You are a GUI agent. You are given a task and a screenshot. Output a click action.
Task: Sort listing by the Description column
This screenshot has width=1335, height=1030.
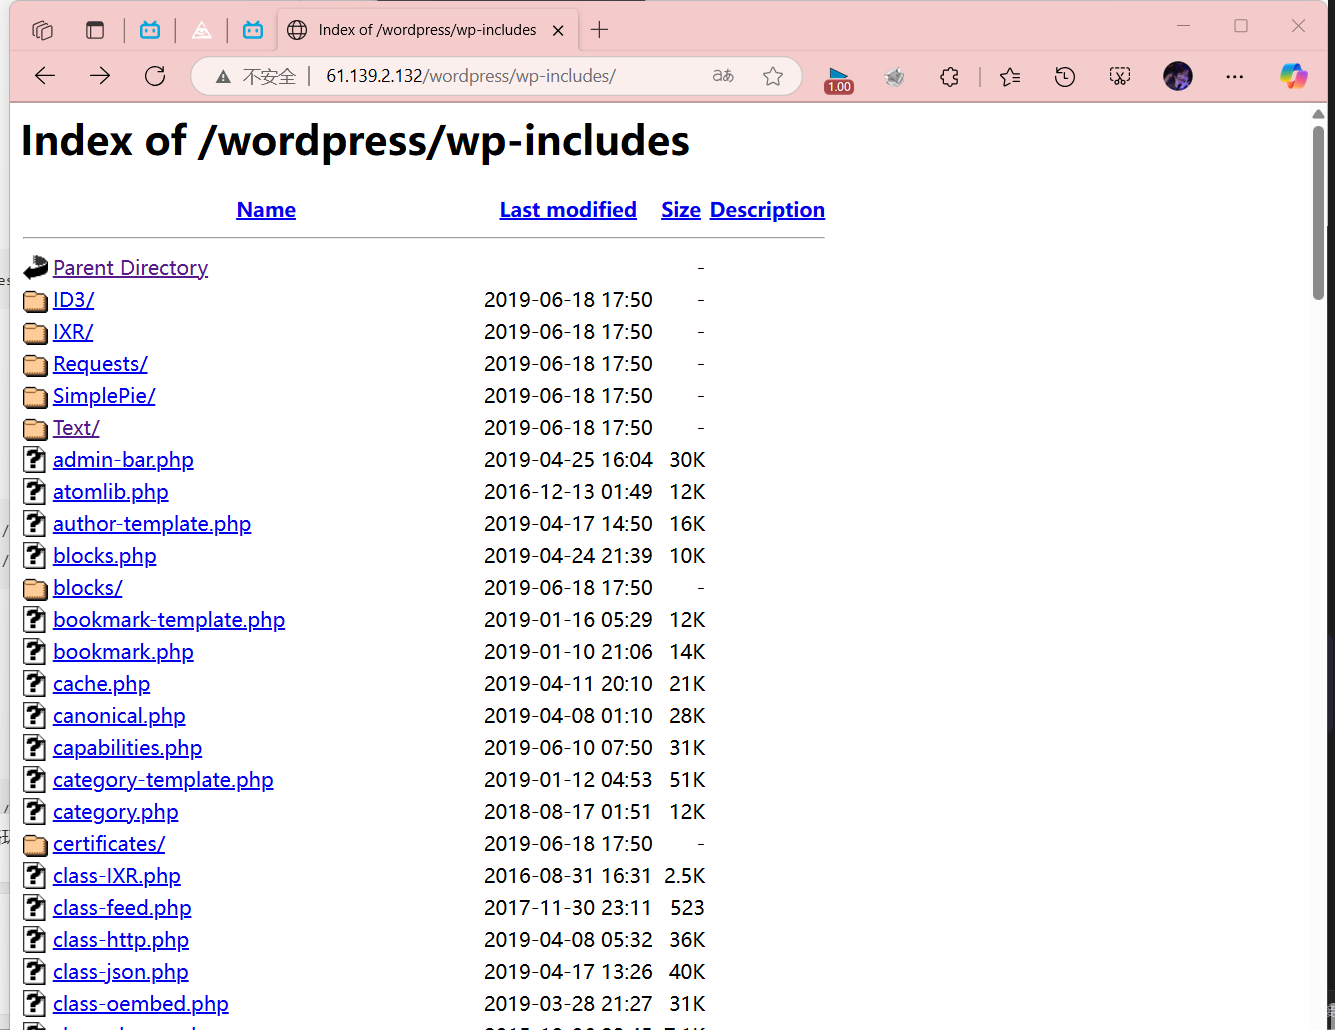point(767,210)
